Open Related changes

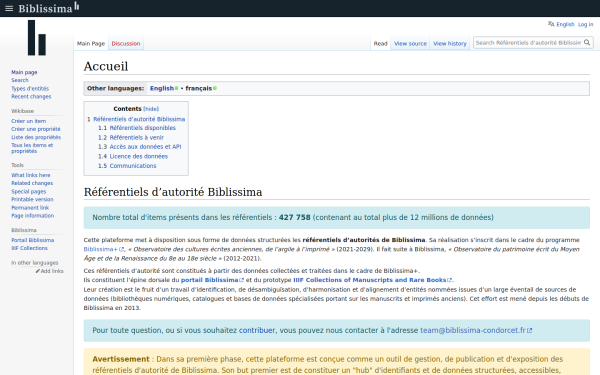(32, 183)
